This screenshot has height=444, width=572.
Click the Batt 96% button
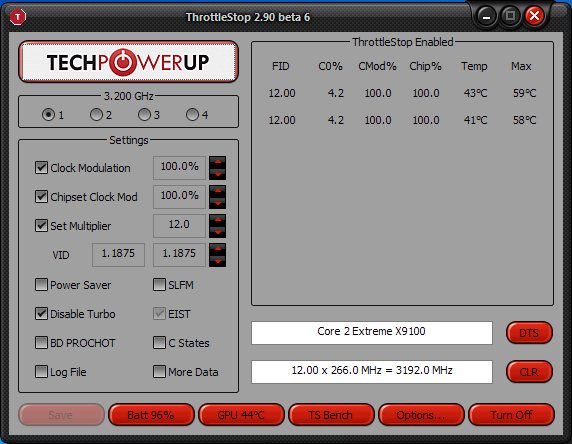[x=151, y=414]
